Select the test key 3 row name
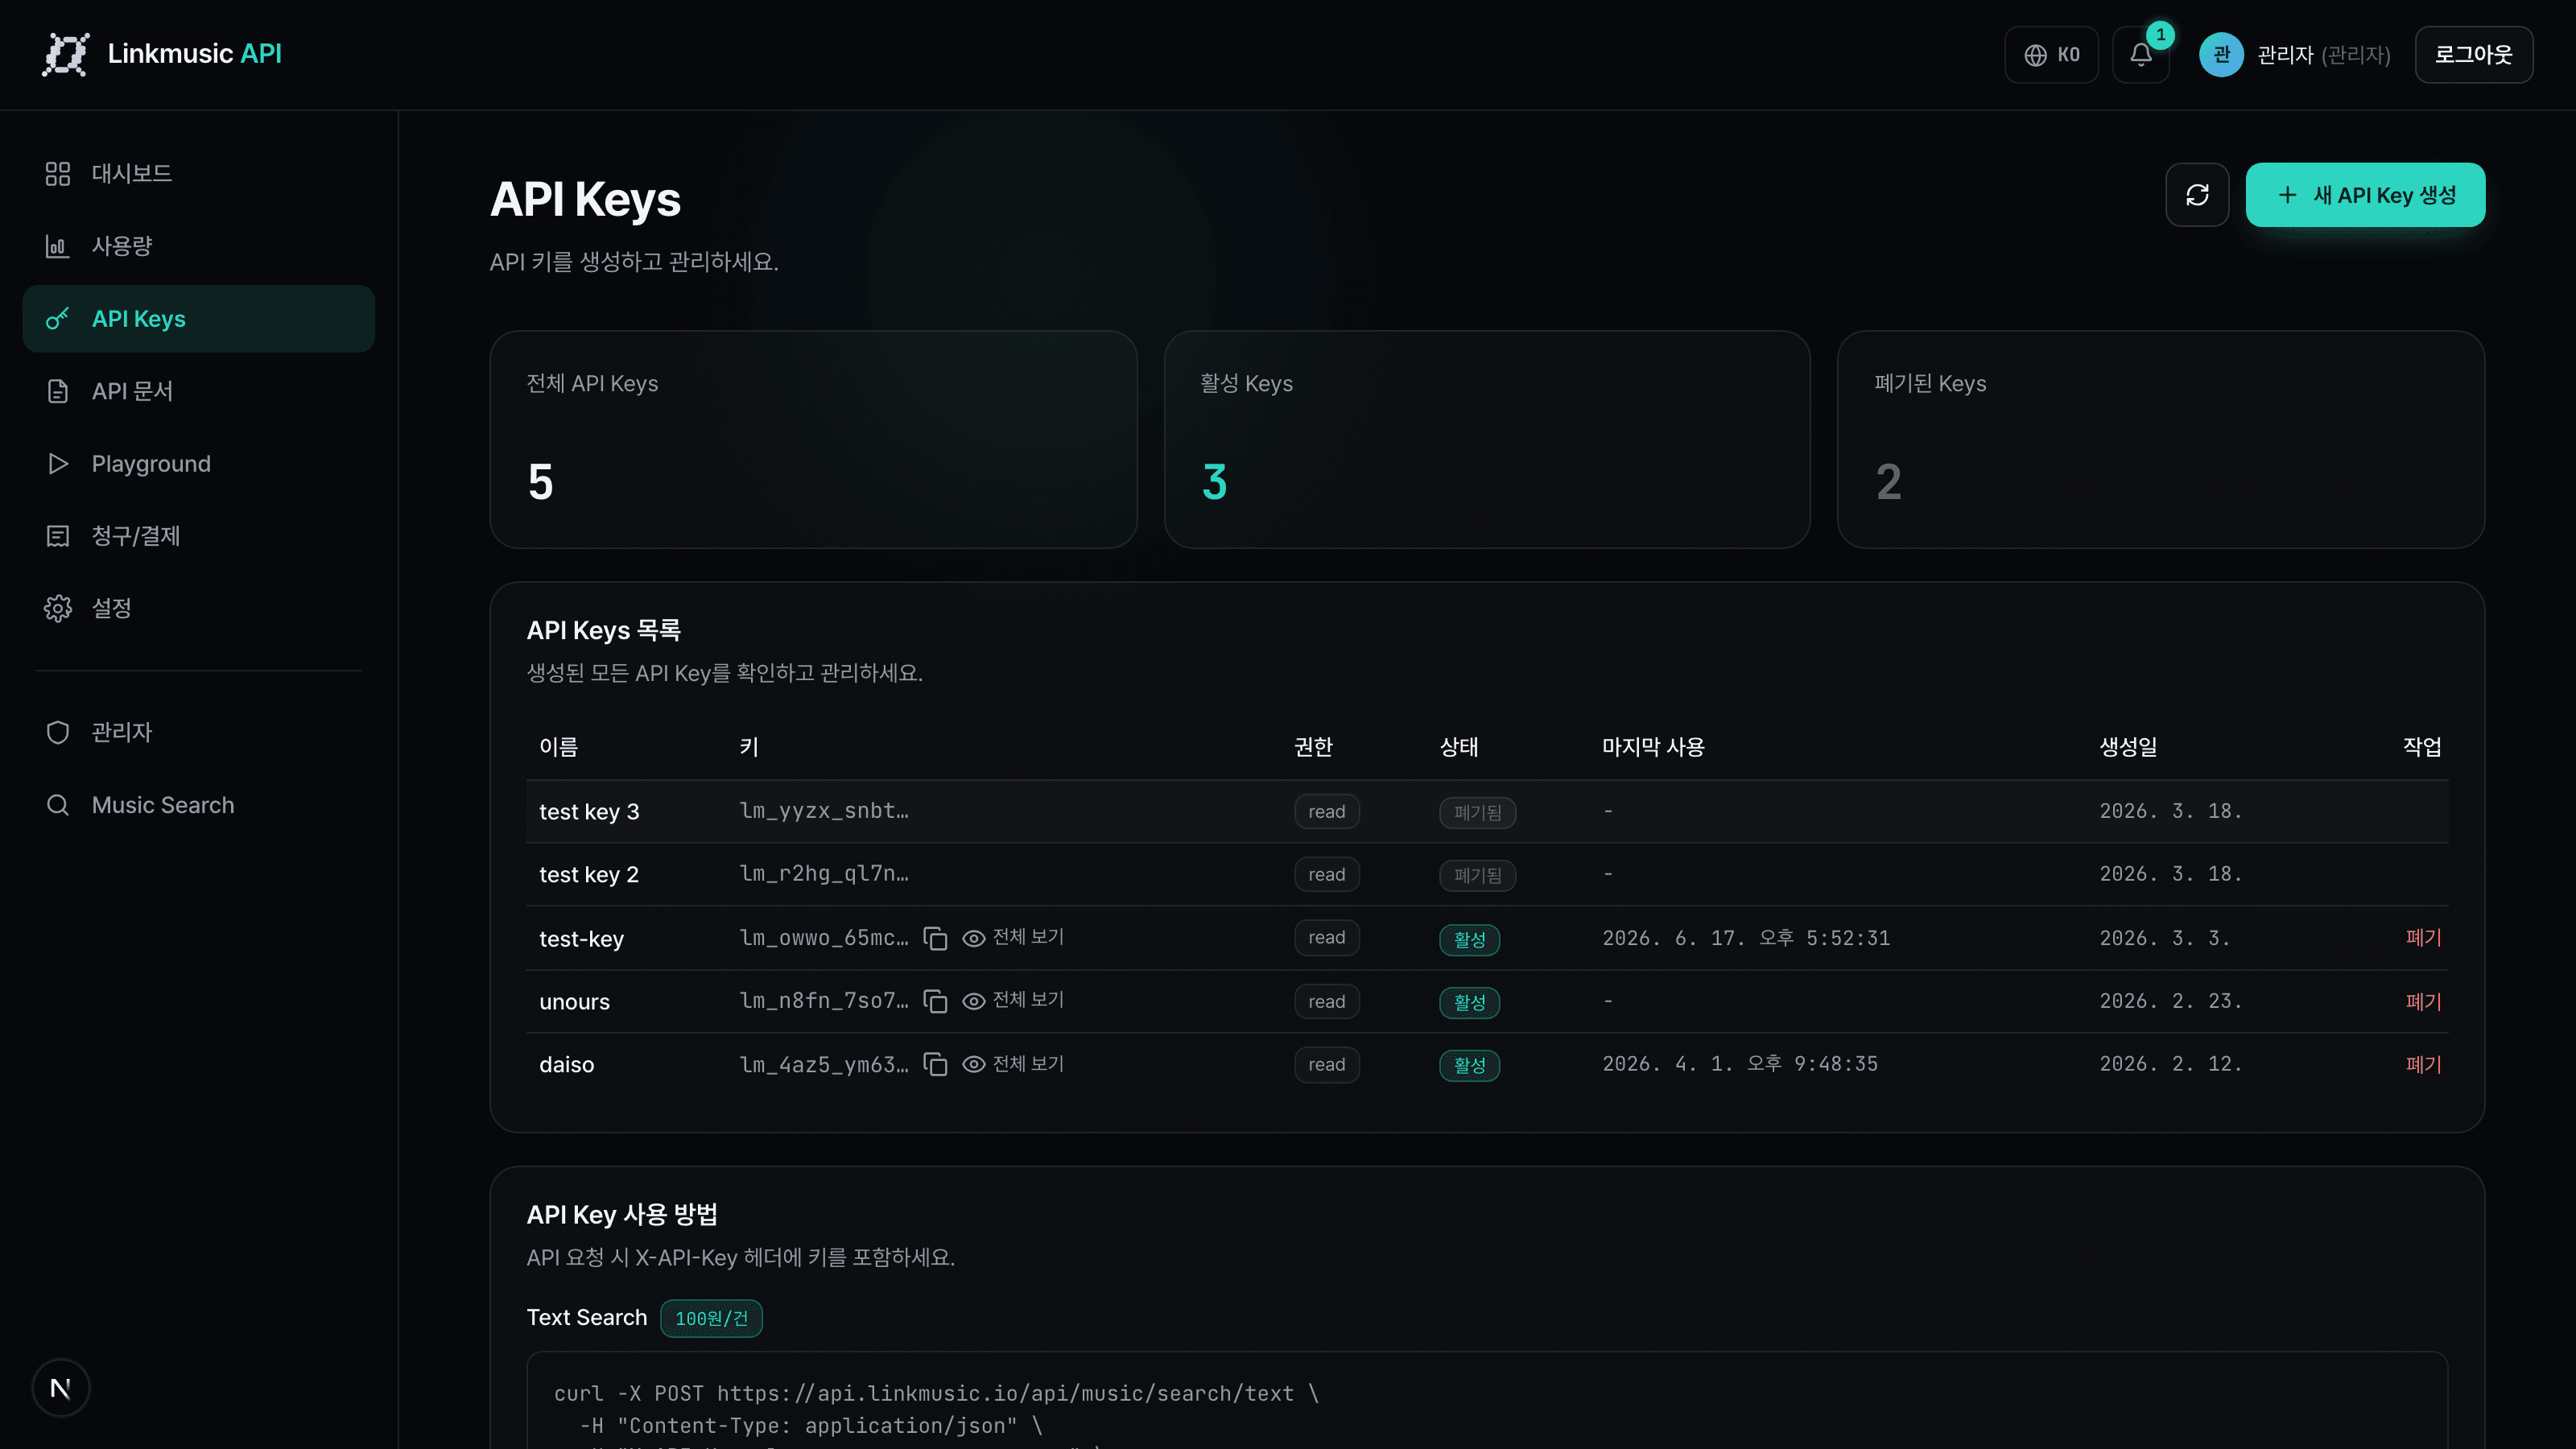The image size is (2576, 1449). (x=589, y=812)
